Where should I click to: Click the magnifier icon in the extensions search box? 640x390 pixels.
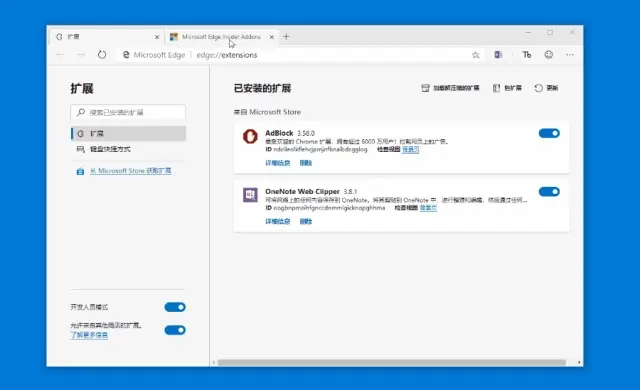click(x=81, y=112)
